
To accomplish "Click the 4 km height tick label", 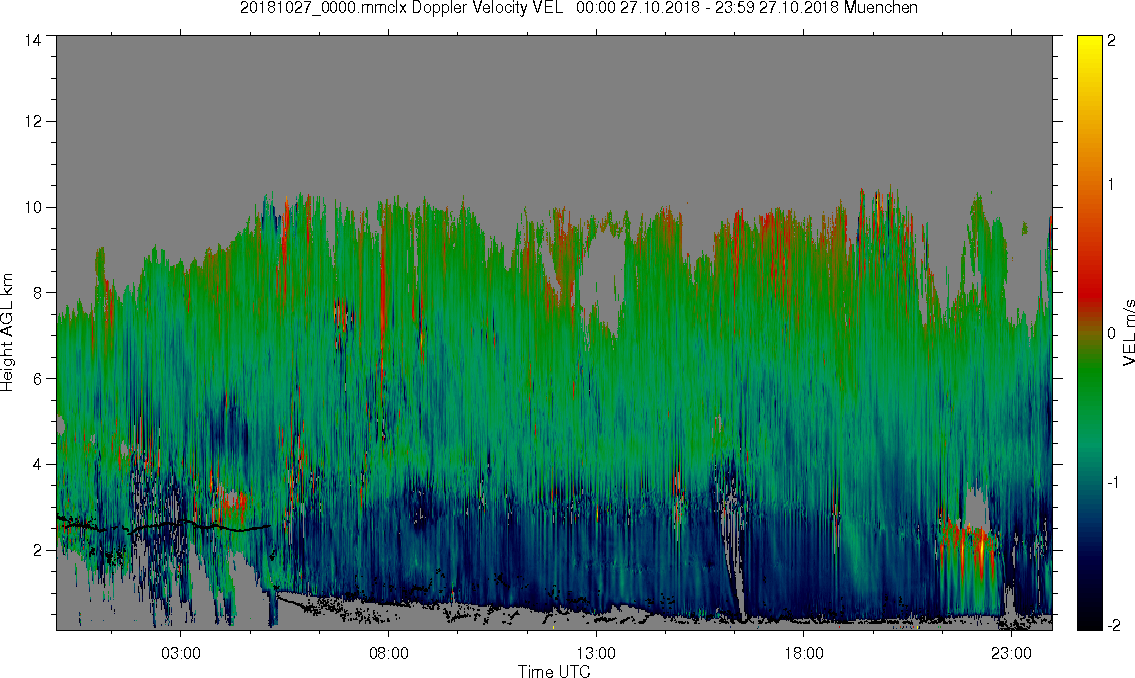I will tap(36, 465).
